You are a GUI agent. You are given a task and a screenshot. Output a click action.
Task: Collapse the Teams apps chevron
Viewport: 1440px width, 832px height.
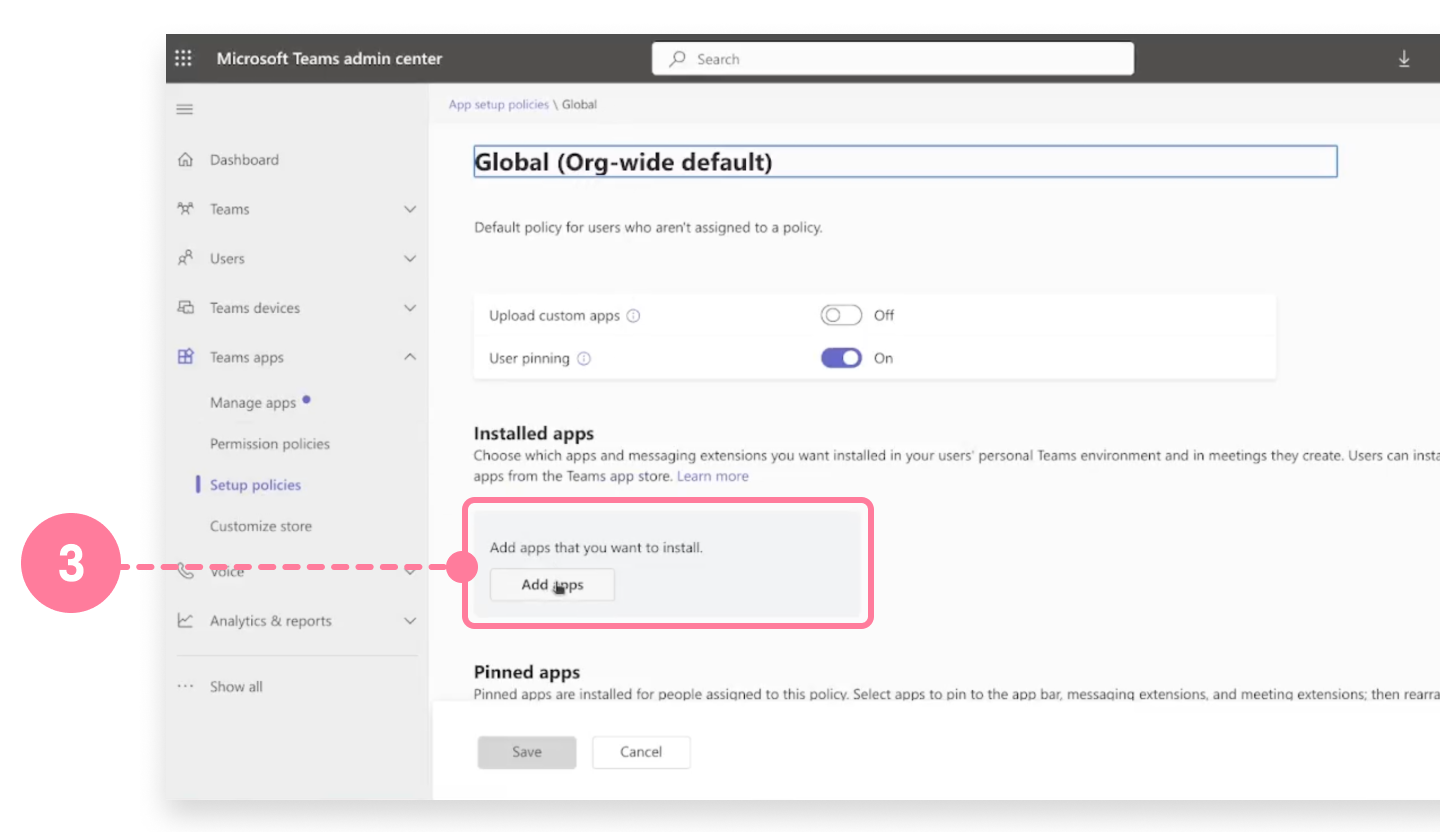(409, 357)
